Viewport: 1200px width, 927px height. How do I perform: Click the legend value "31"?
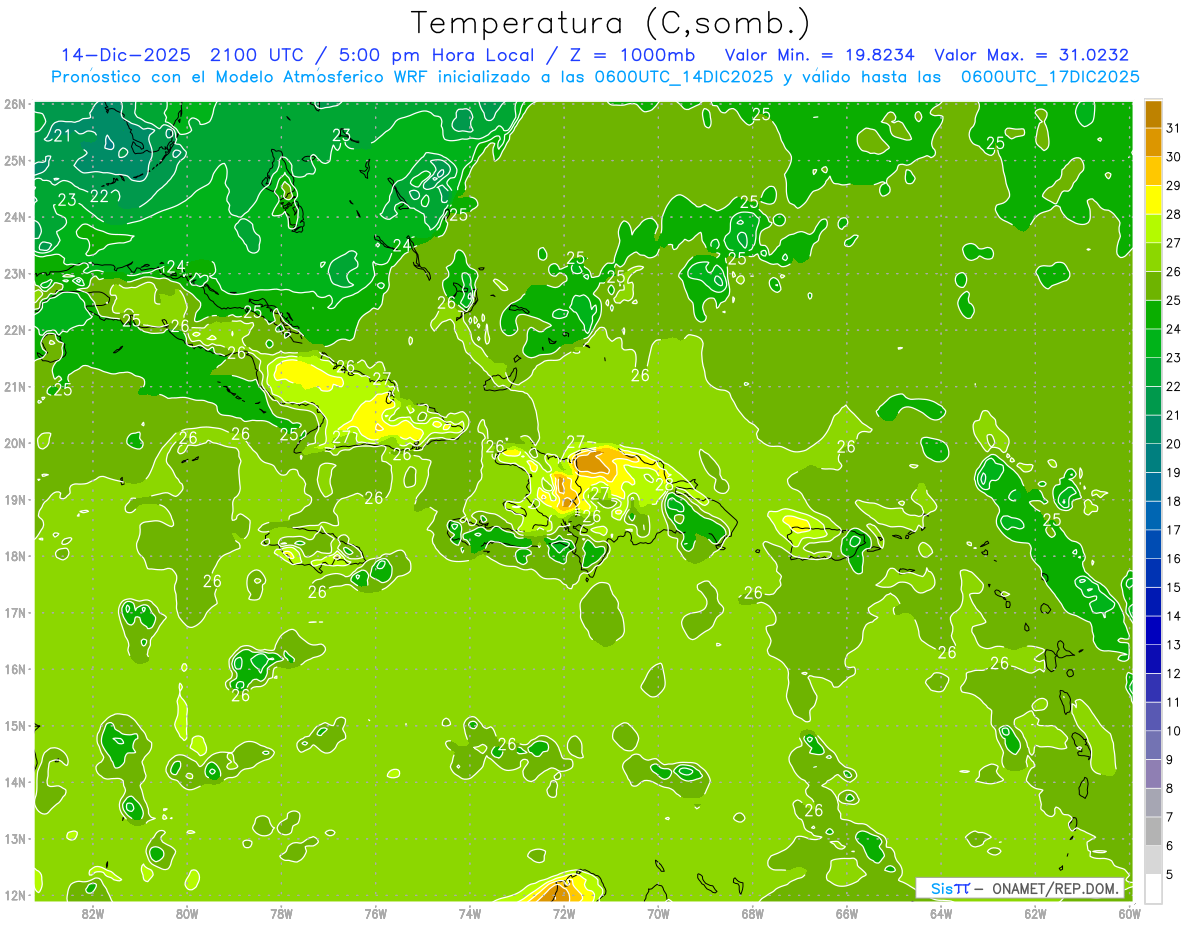point(1174,128)
